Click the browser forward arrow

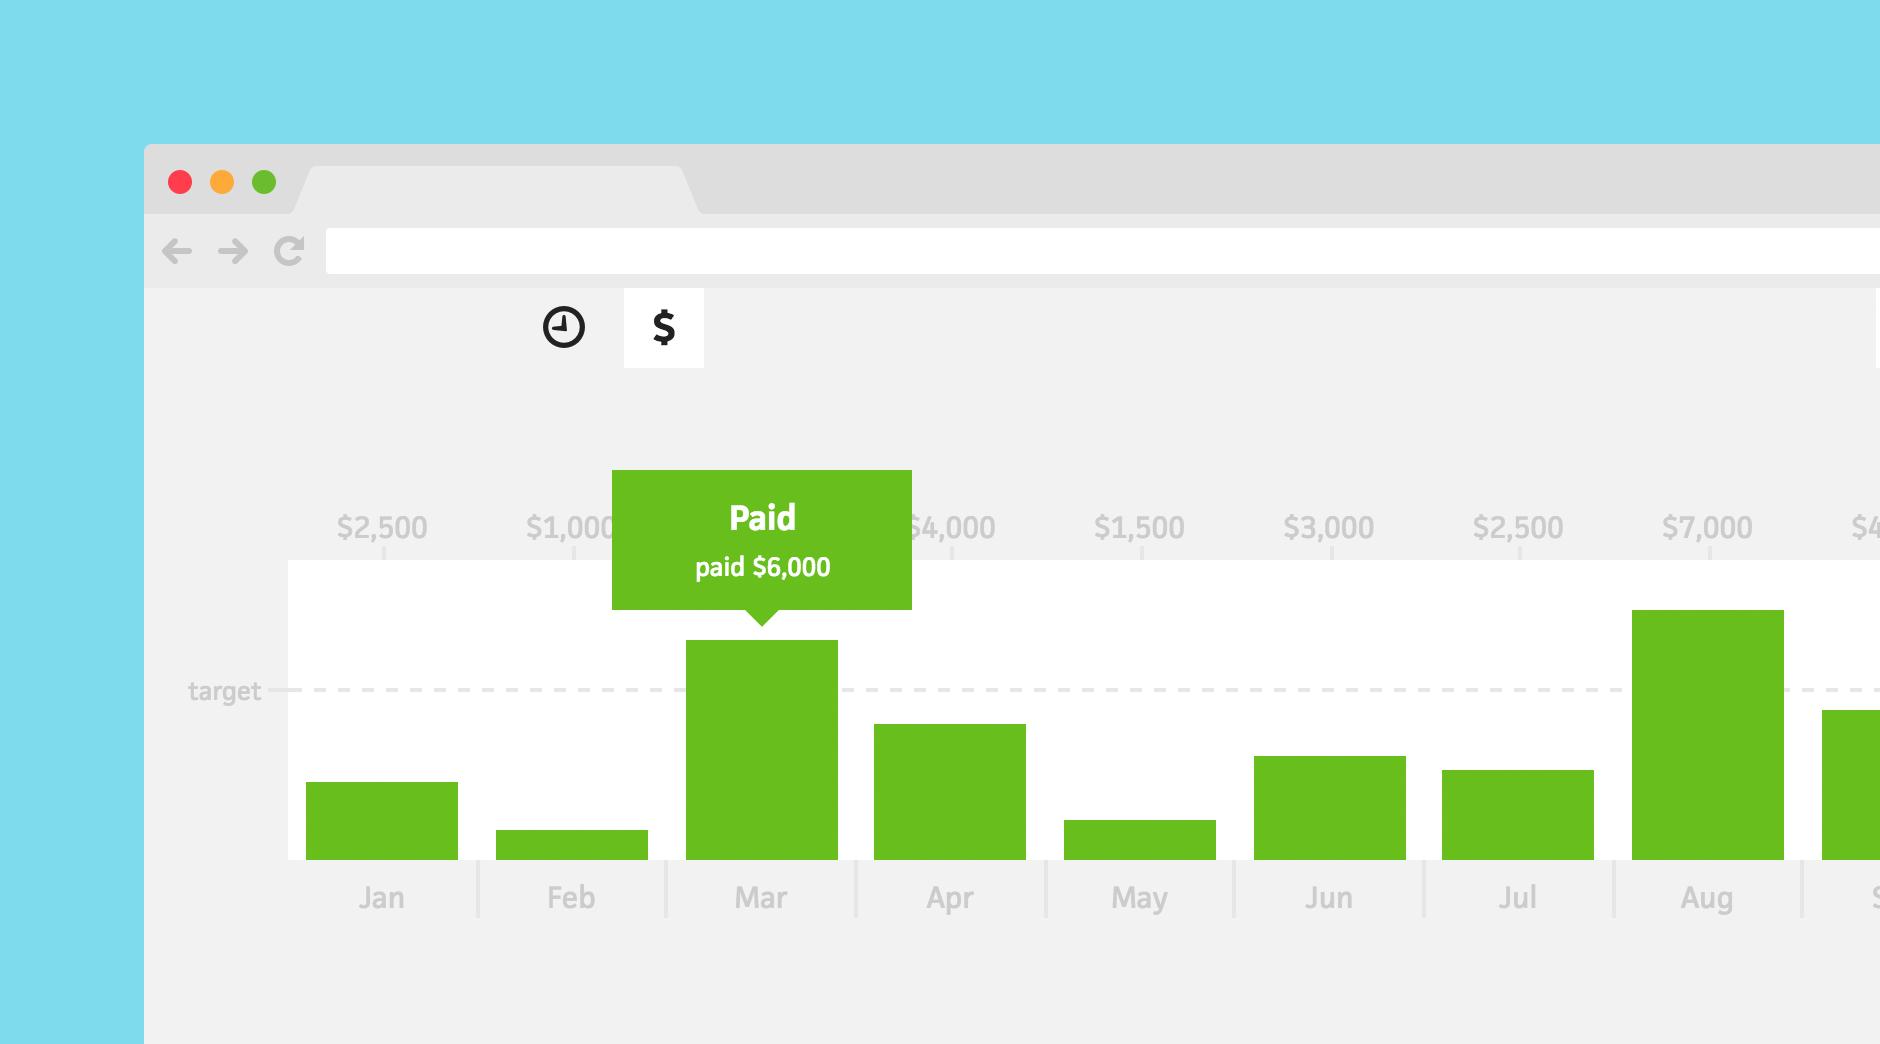233,251
